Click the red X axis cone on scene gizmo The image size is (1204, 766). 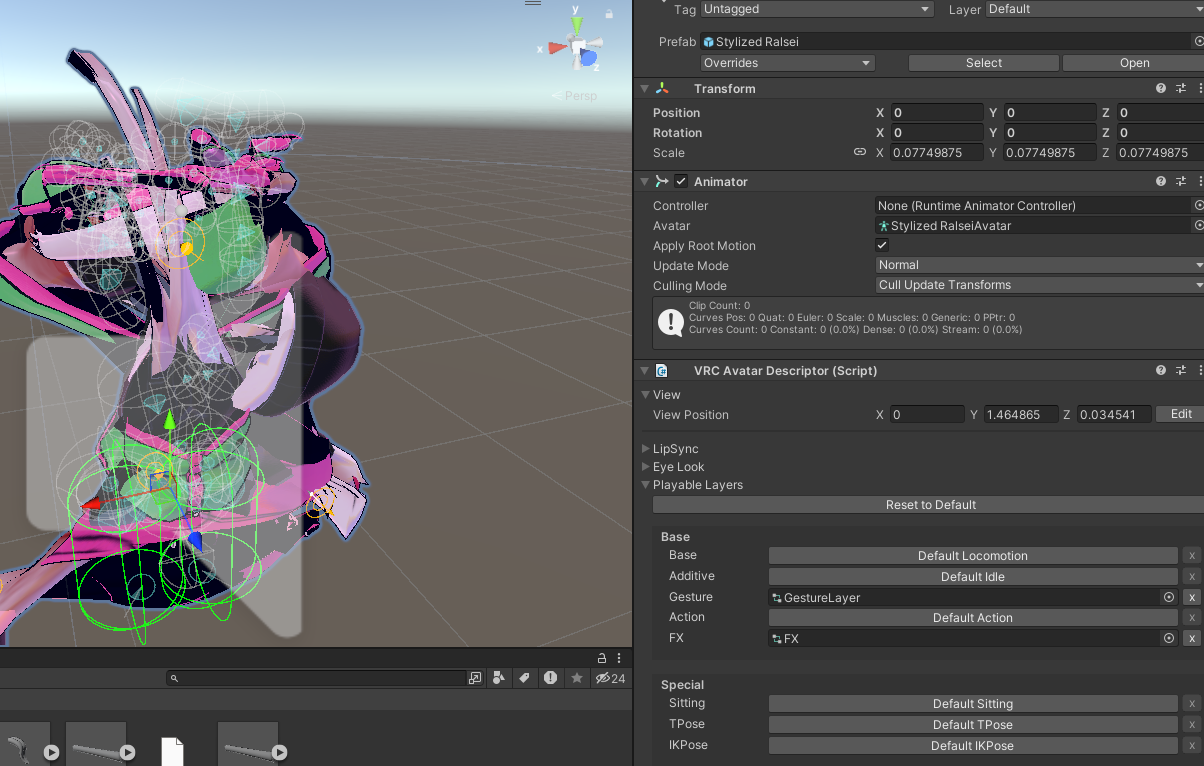[555, 47]
